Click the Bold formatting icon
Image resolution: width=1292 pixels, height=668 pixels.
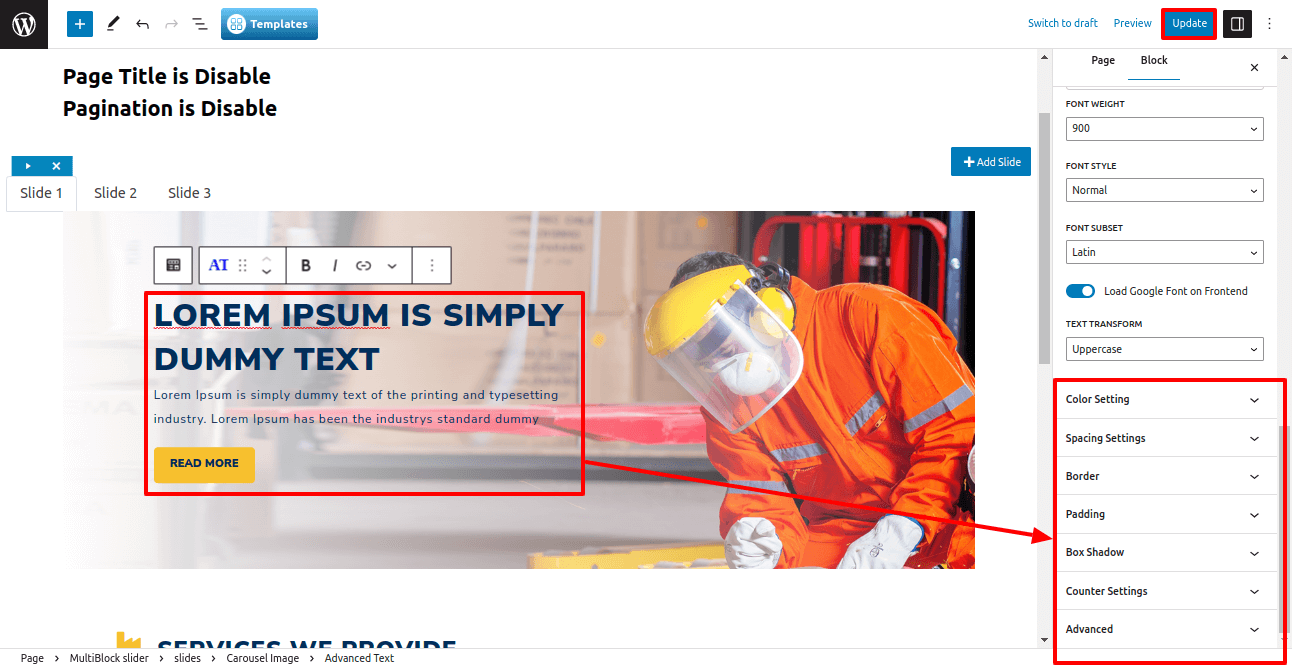coord(306,265)
